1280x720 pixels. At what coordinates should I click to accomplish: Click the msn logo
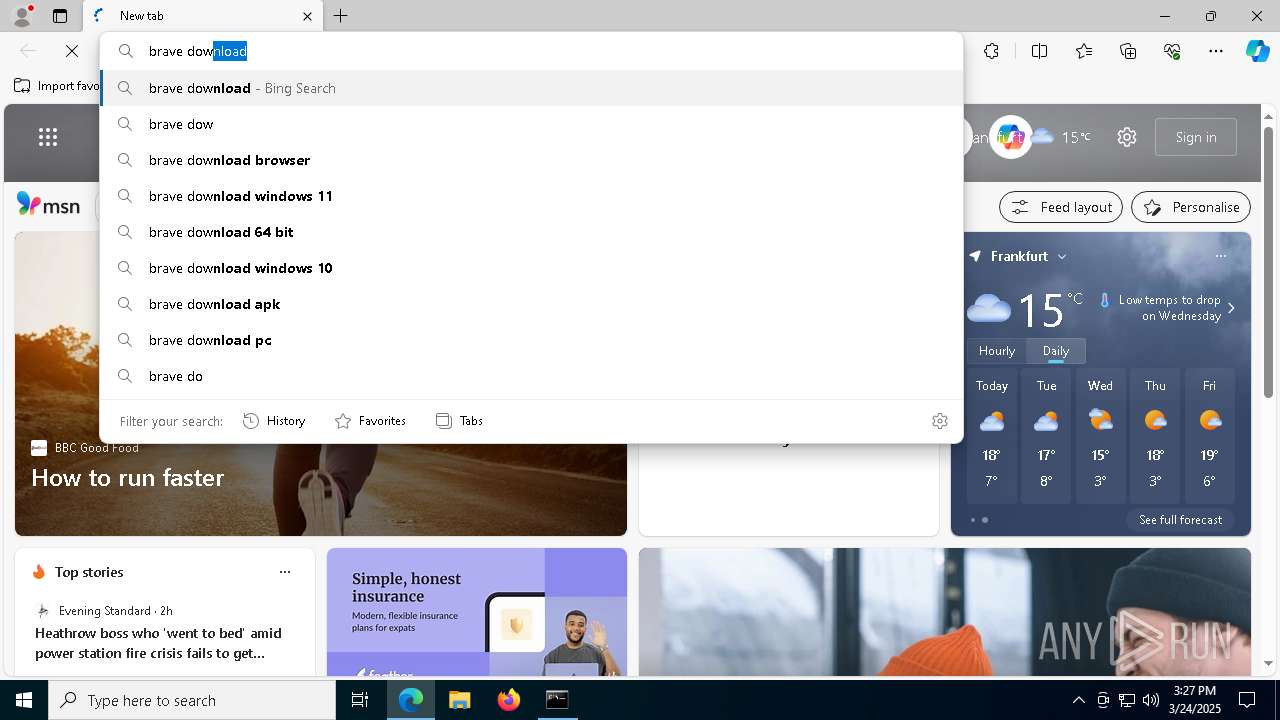click(x=48, y=206)
